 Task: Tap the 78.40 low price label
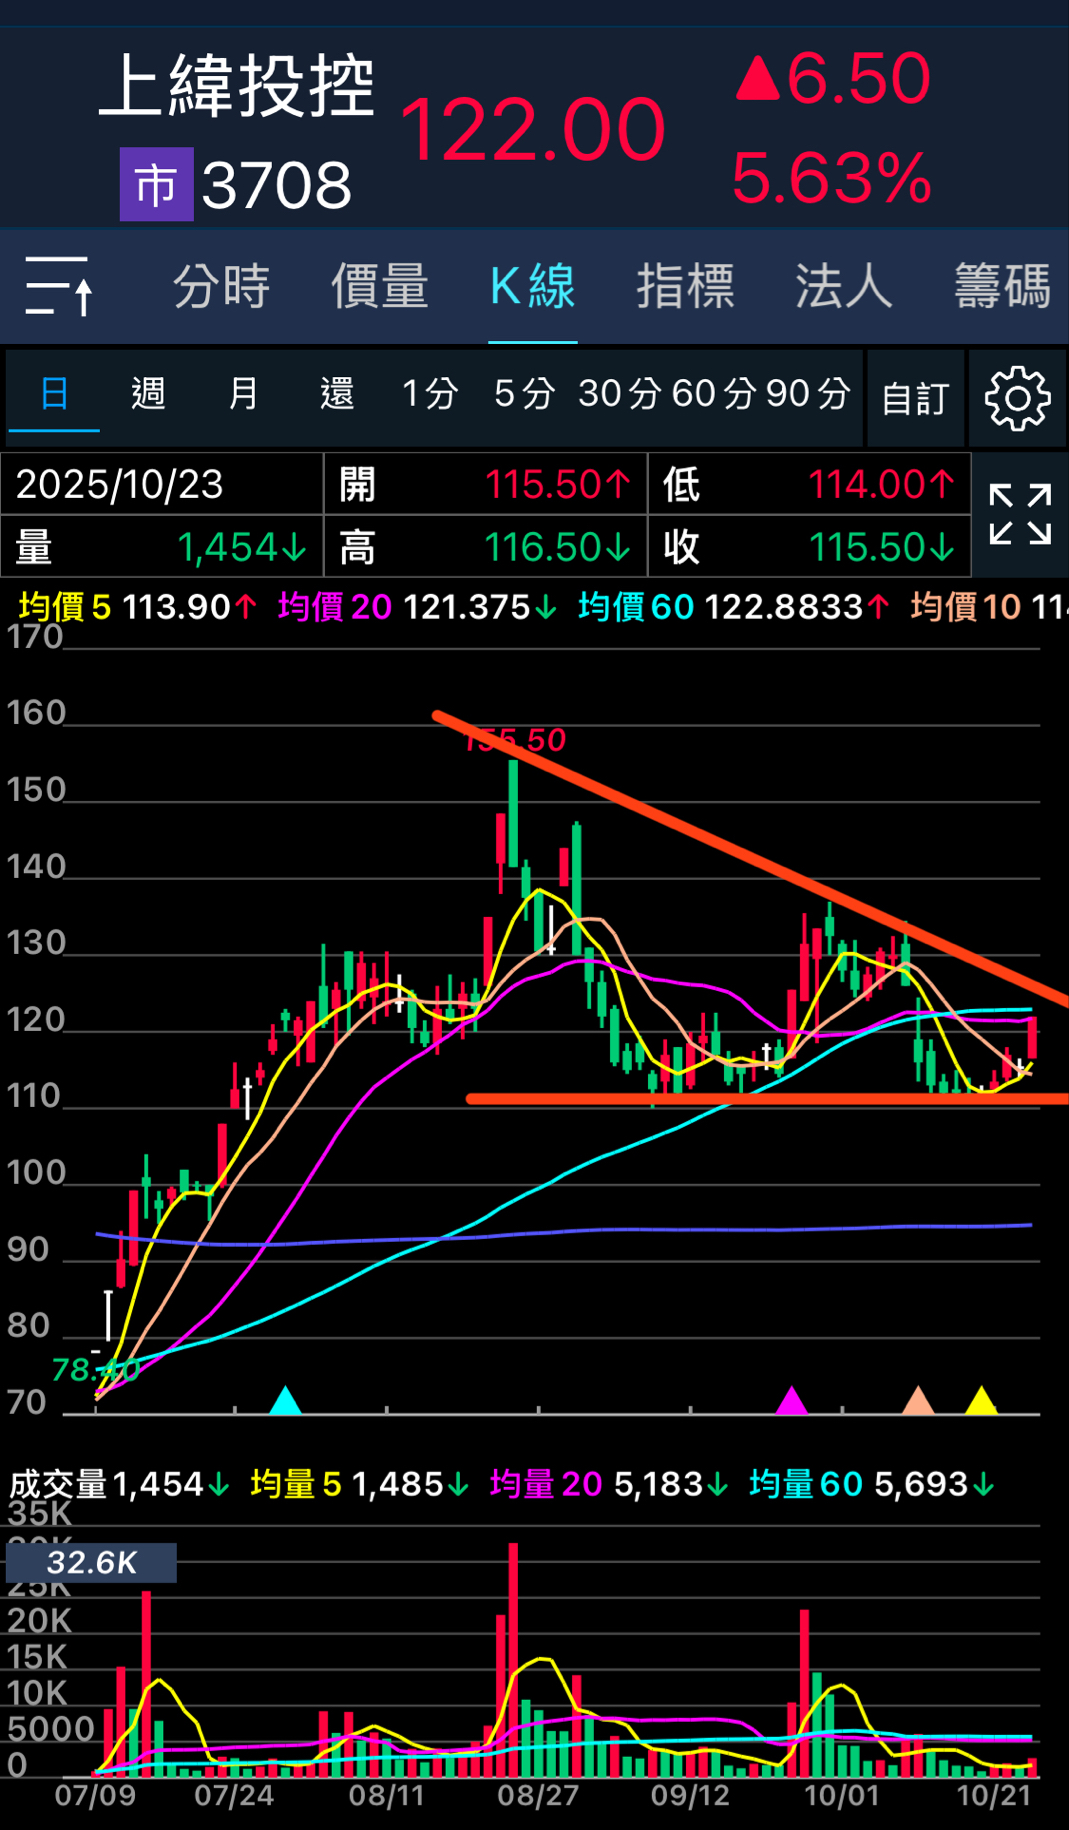tap(95, 1370)
